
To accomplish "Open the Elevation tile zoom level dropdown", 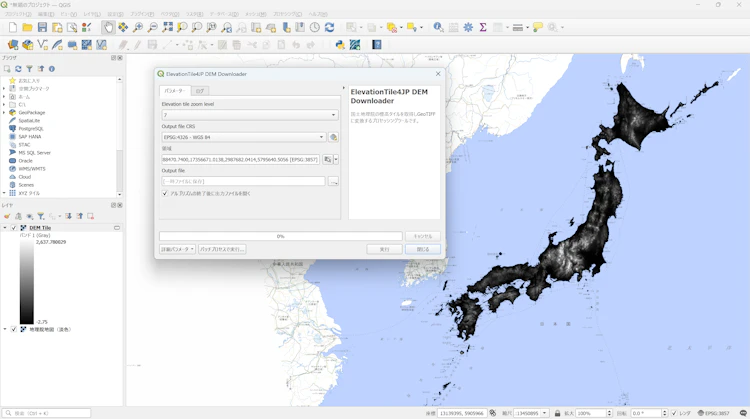I will 250,115.
